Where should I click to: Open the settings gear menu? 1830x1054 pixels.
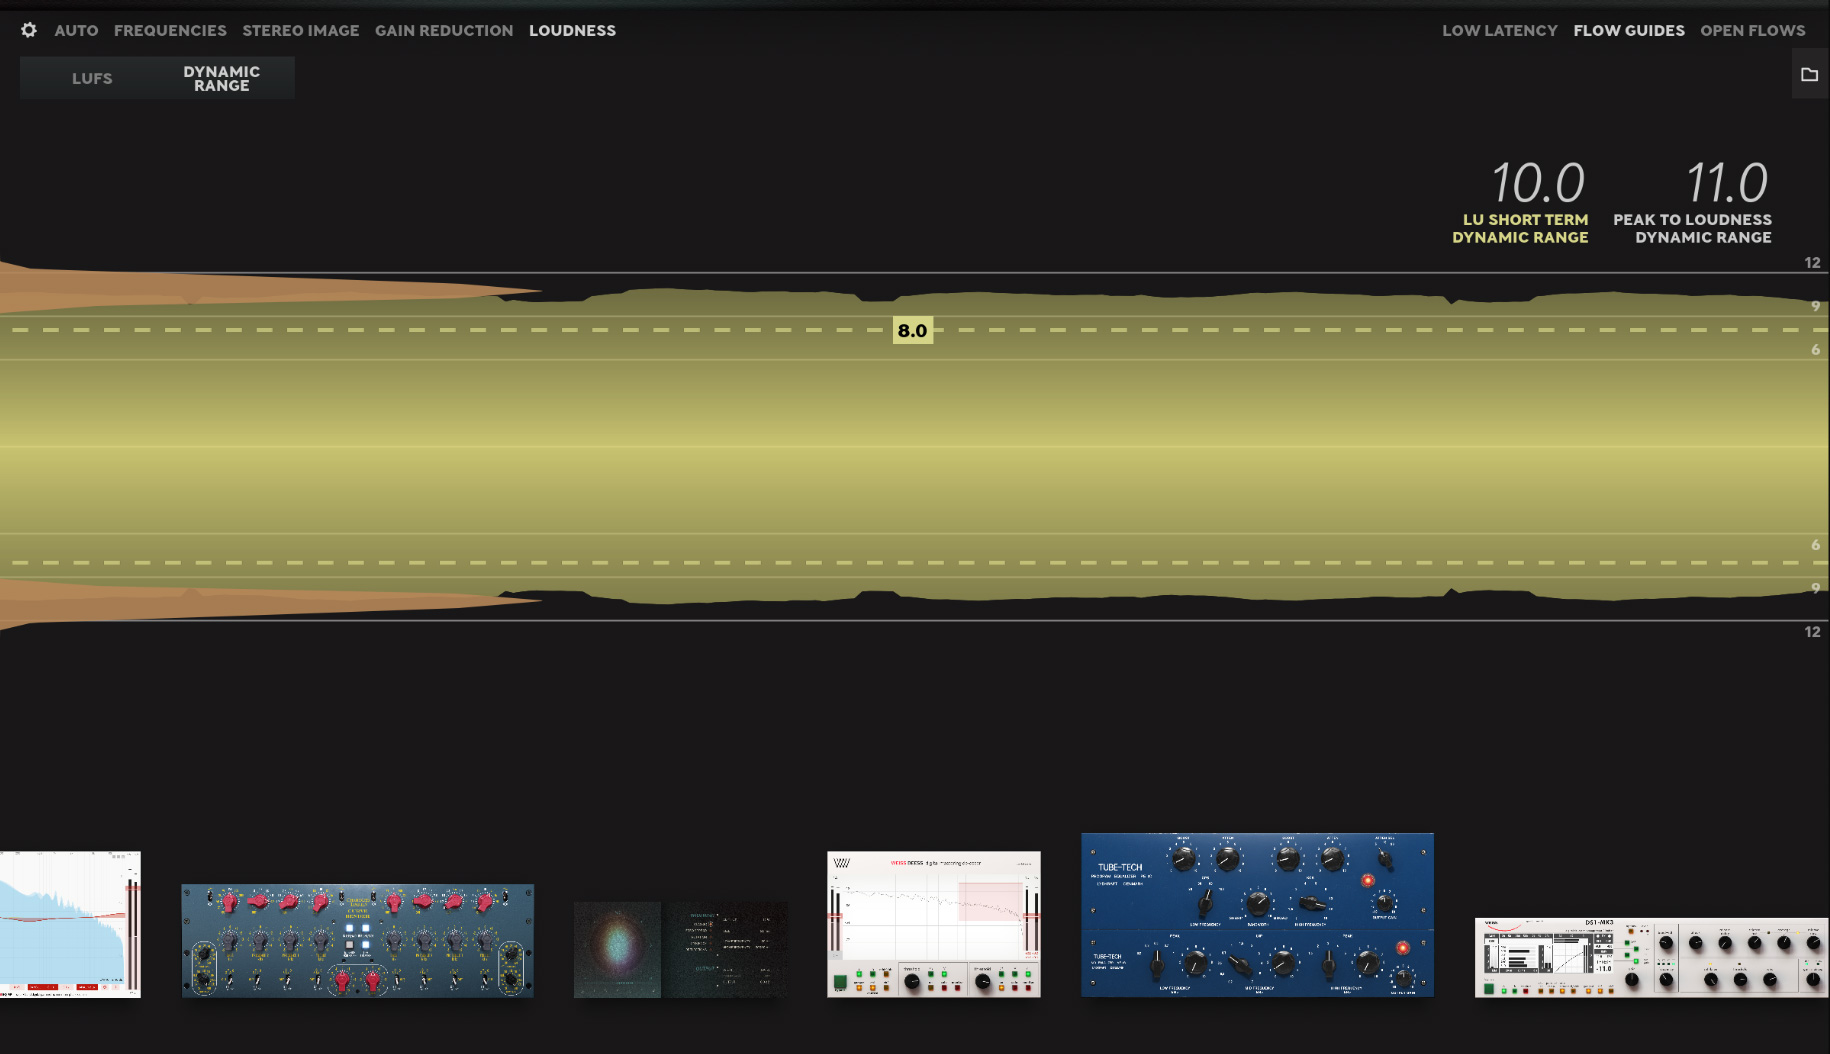click(x=28, y=30)
